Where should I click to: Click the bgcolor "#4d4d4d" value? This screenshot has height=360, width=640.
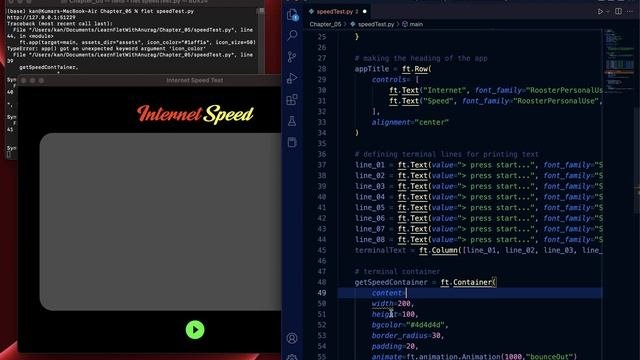click(x=426, y=325)
